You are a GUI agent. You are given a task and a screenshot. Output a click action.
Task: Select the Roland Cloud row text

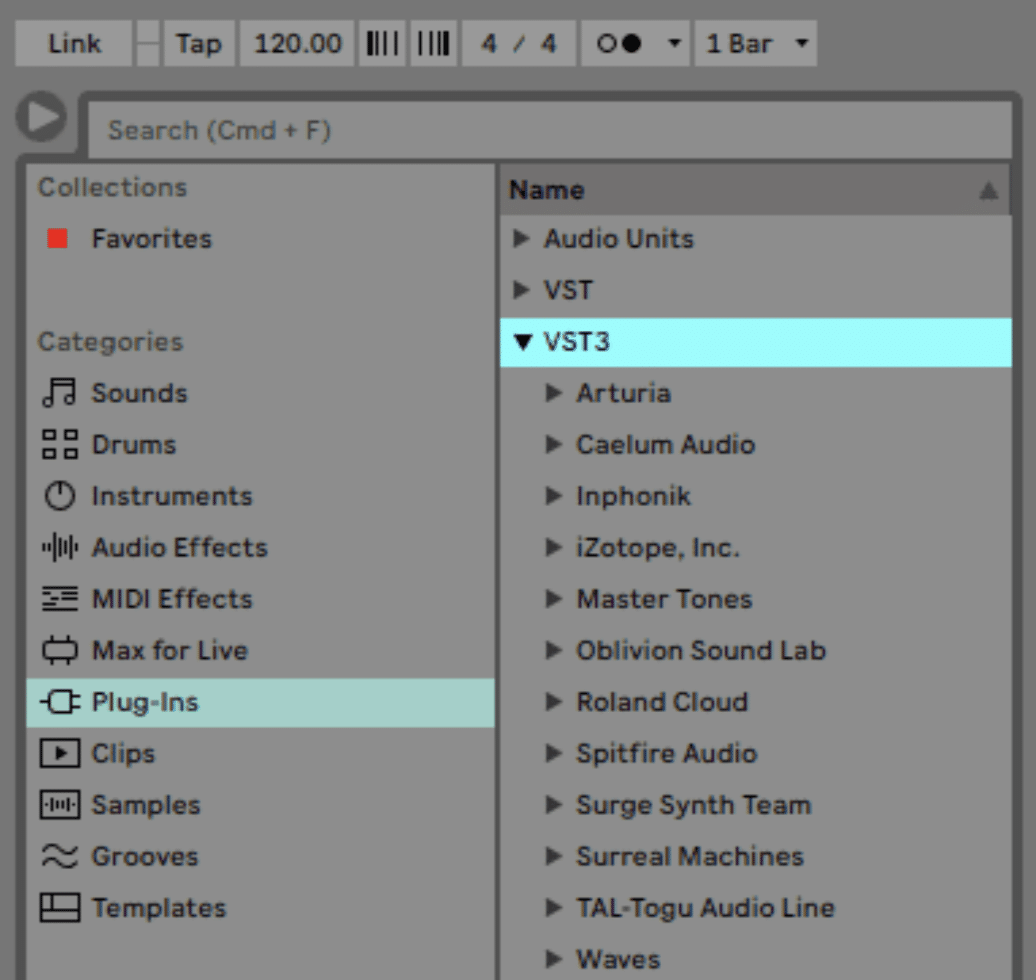[662, 702]
